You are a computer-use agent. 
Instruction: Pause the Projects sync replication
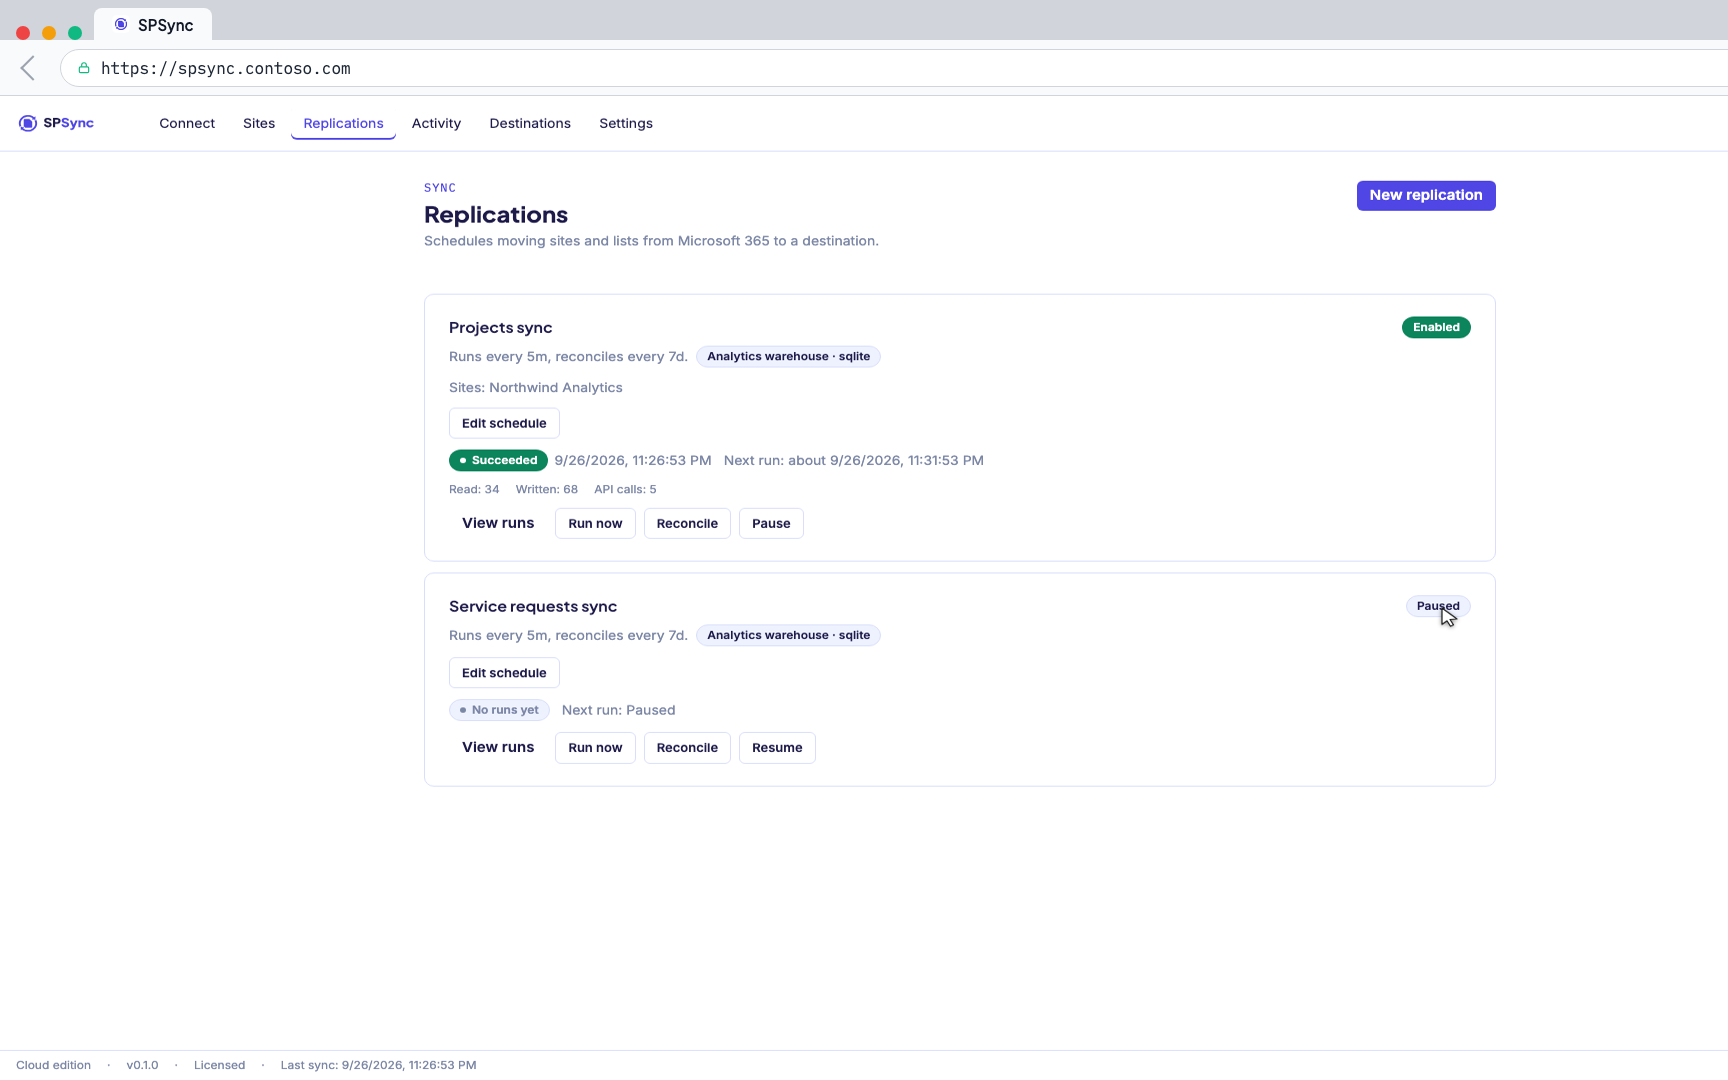(771, 523)
